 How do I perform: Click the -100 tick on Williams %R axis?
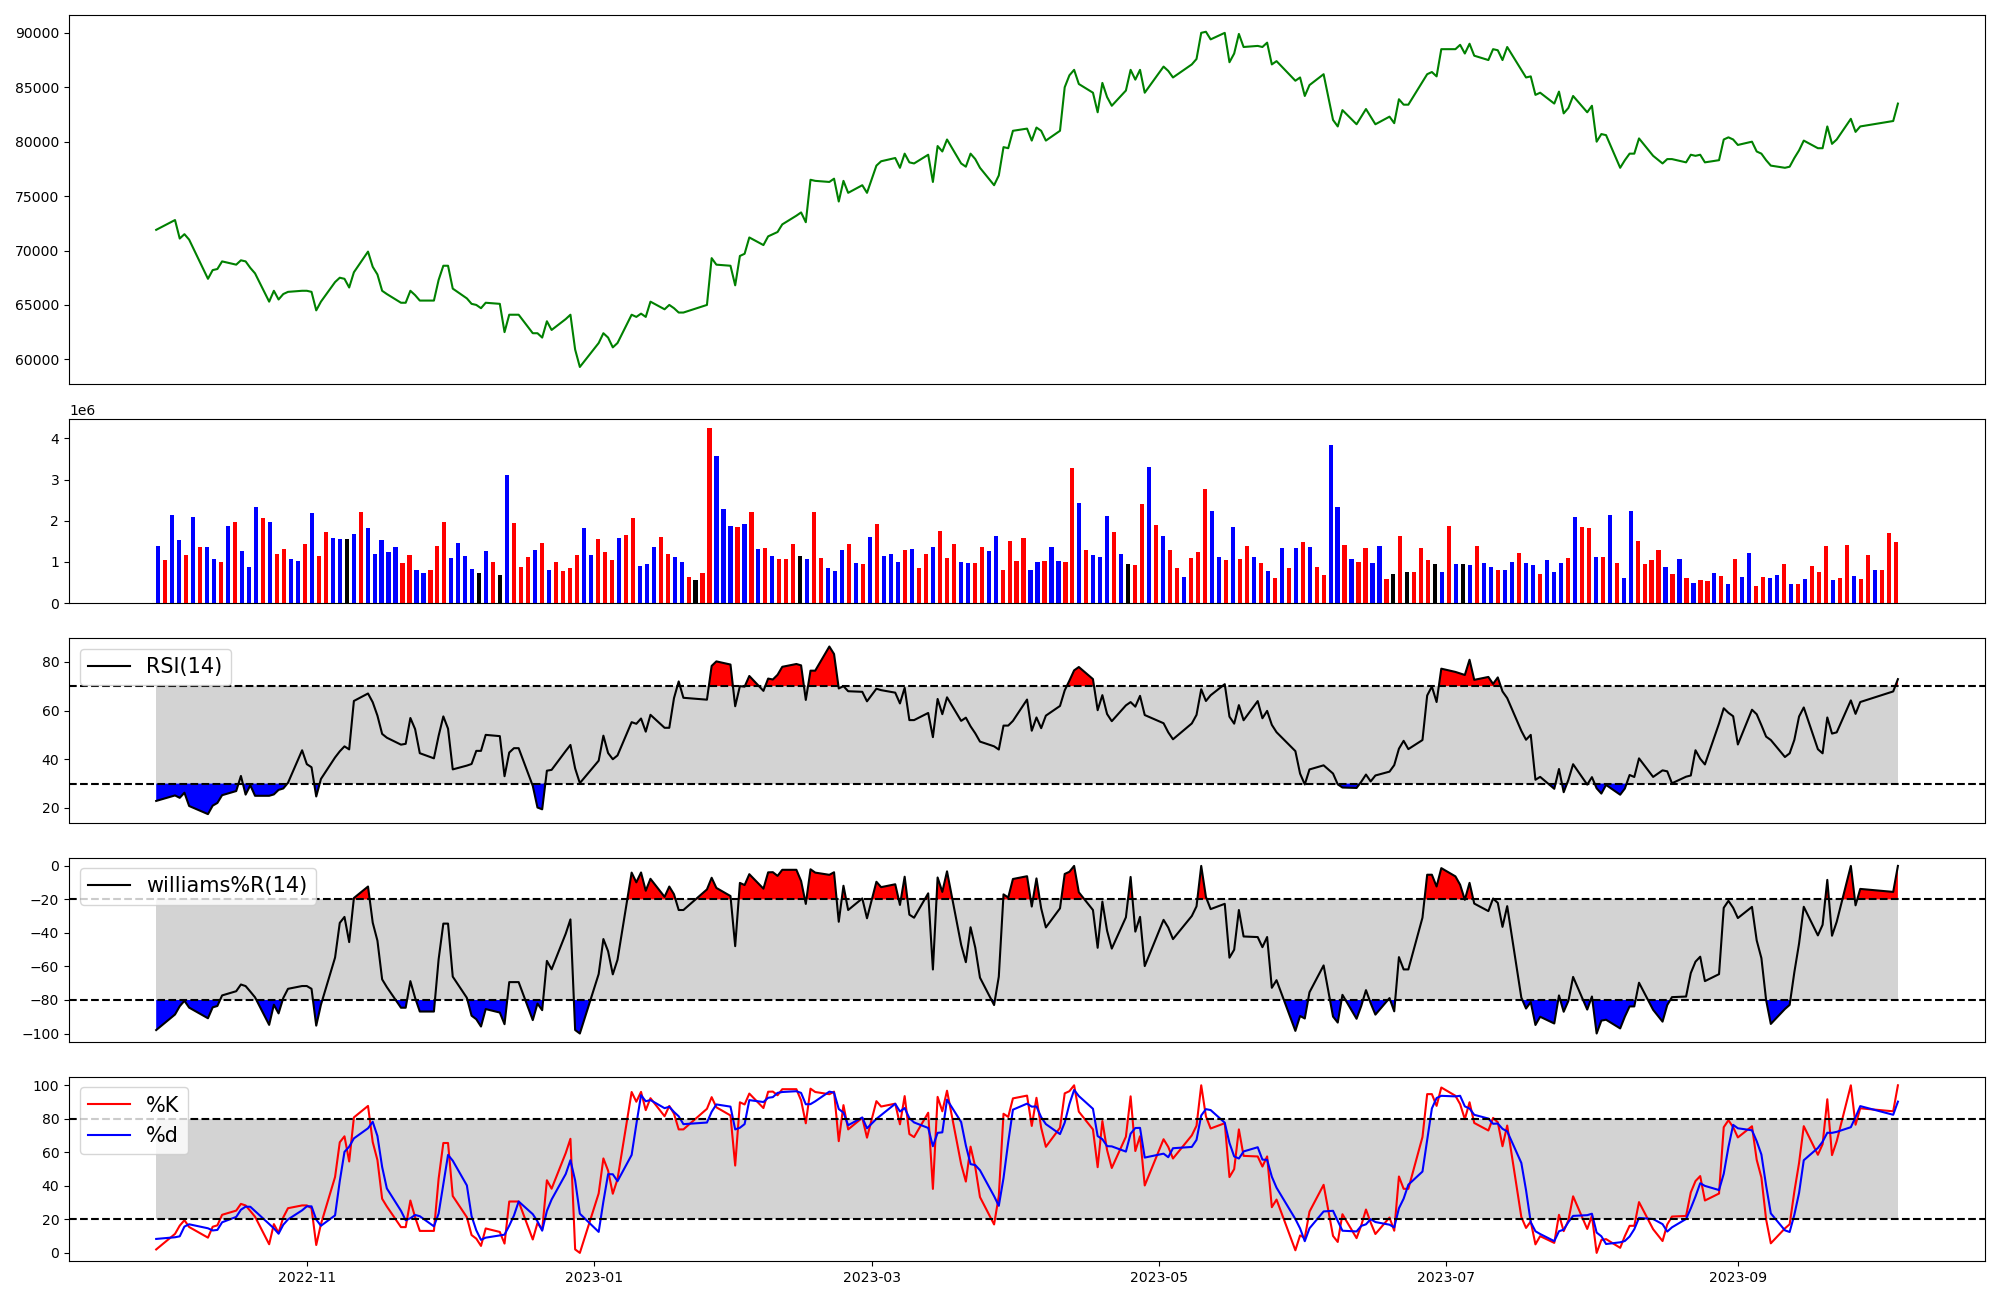(x=42, y=1034)
